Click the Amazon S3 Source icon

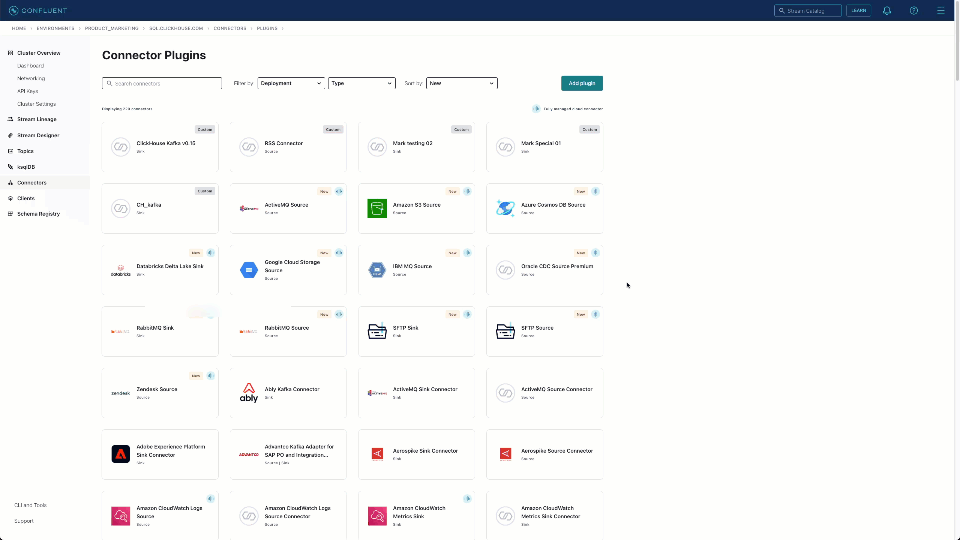(376, 208)
